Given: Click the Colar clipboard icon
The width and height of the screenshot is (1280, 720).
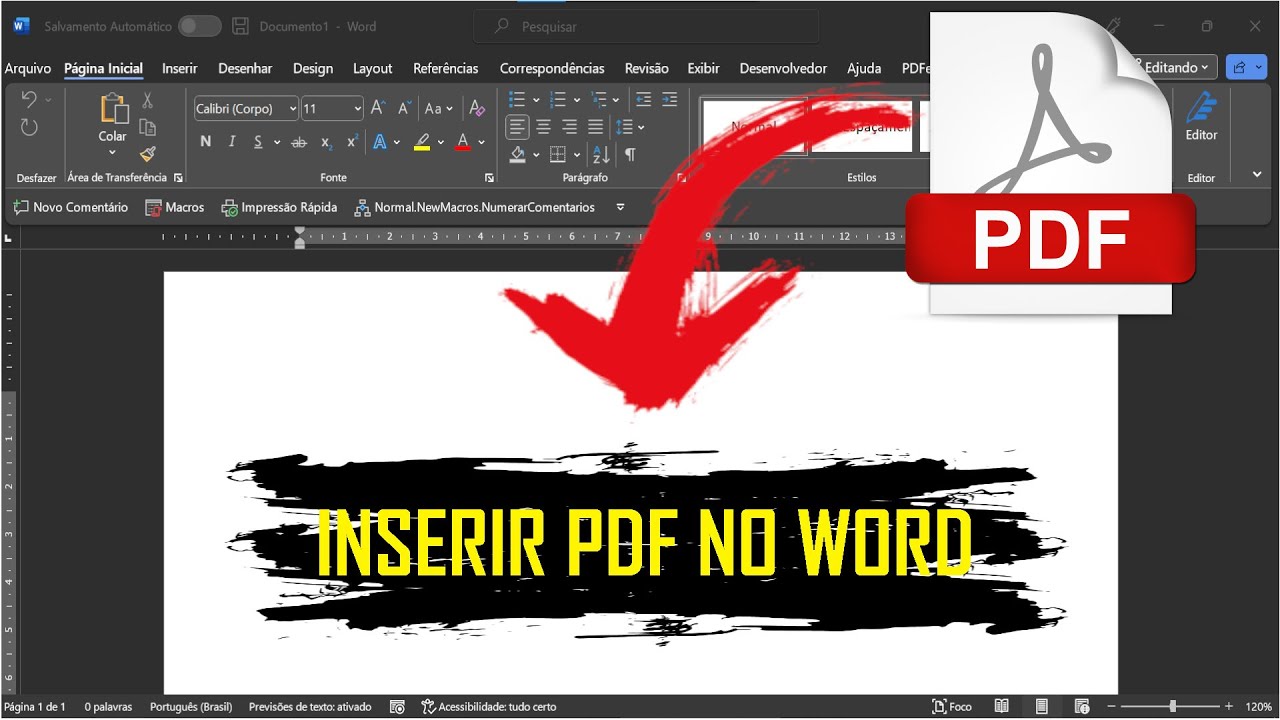Looking at the screenshot, I should [x=113, y=109].
